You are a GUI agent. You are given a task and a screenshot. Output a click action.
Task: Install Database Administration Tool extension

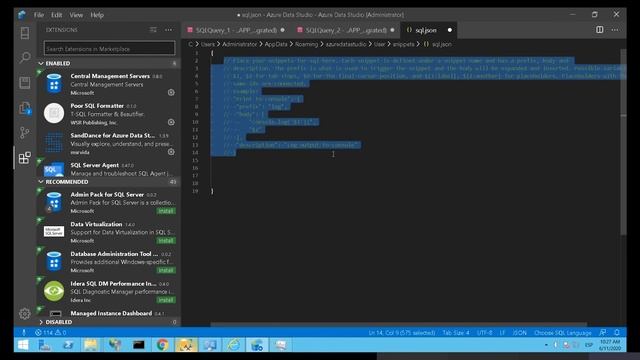[x=166, y=270]
